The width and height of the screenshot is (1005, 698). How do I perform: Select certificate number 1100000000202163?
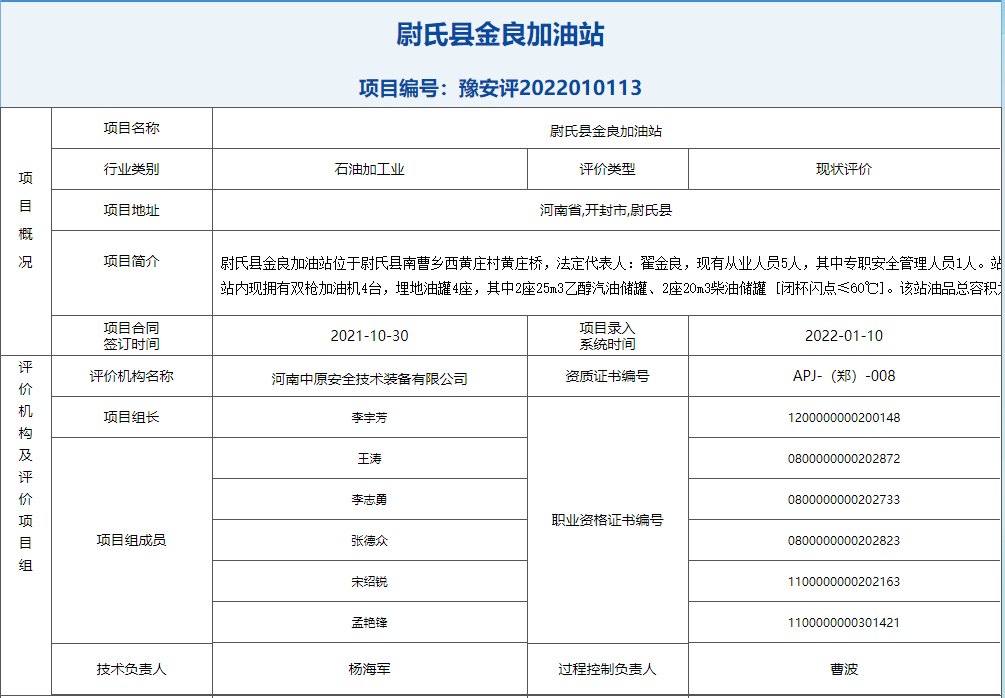(843, 582)
